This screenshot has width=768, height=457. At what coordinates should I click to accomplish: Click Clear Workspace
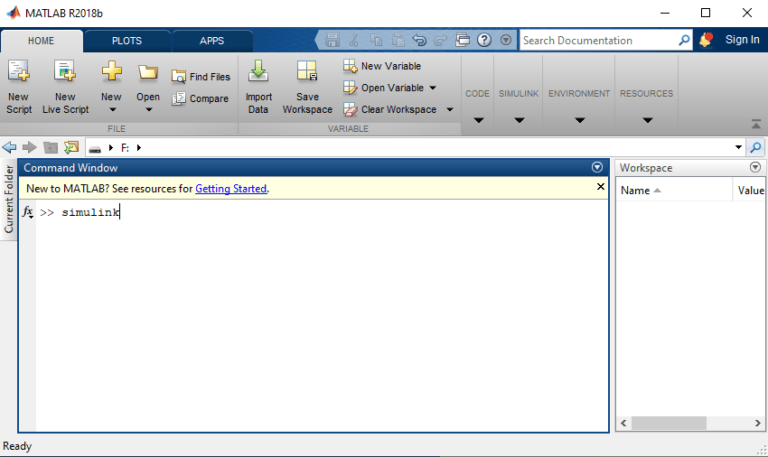pos(390,109)
